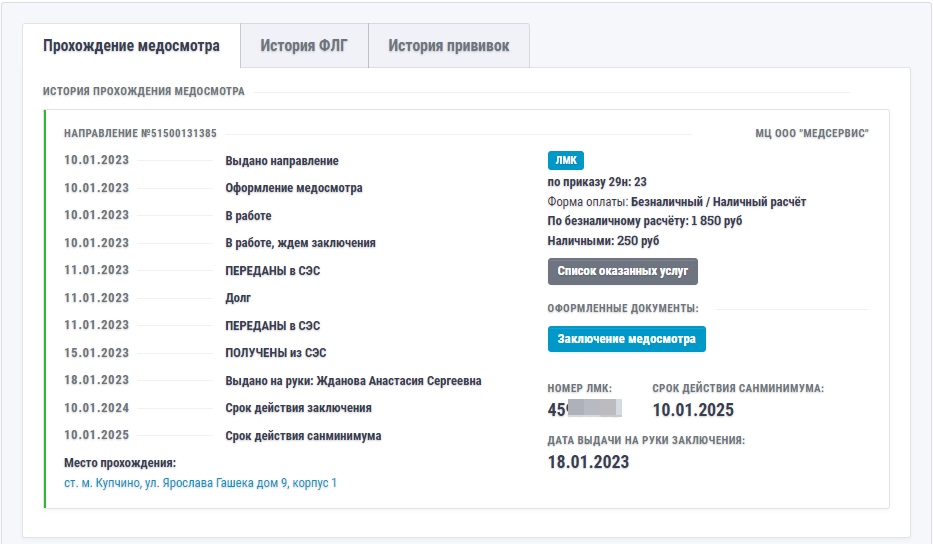Open the История прививок tab
The height and width of the screenshot is (544, 933).
point(448,46)
